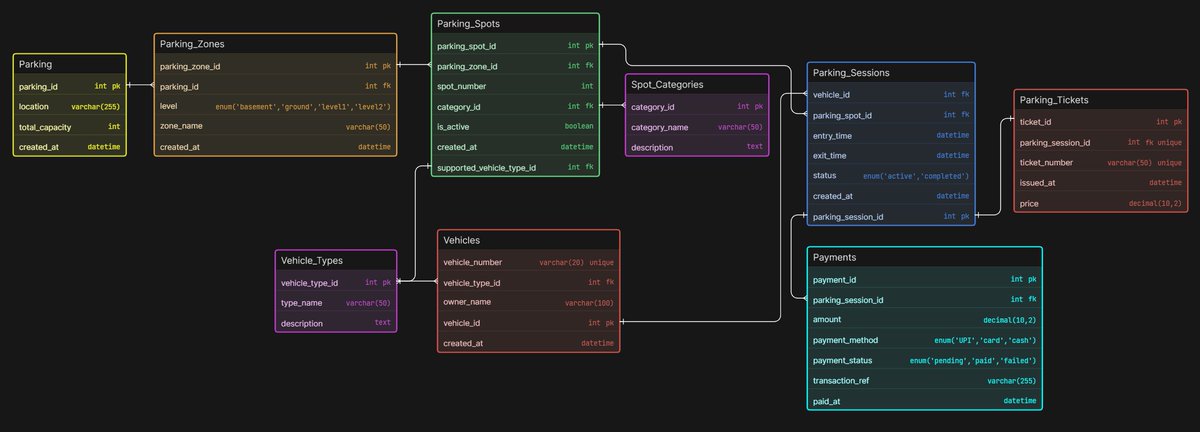Viewport: 1200px width, 432px height.
Task: Click owner_name row in Vehicles table
Action: point(529,302)
